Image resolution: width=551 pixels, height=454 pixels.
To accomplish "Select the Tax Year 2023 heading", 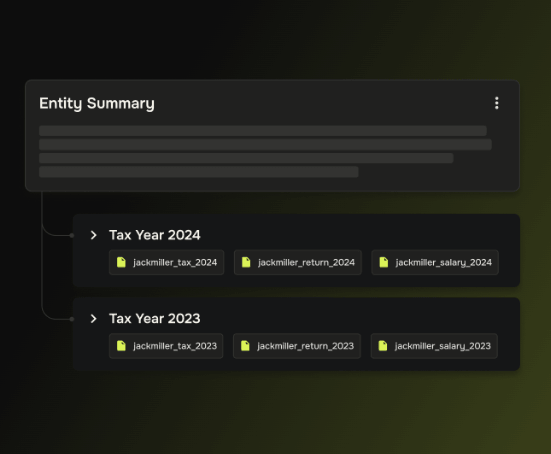I will tap(155, 319).
